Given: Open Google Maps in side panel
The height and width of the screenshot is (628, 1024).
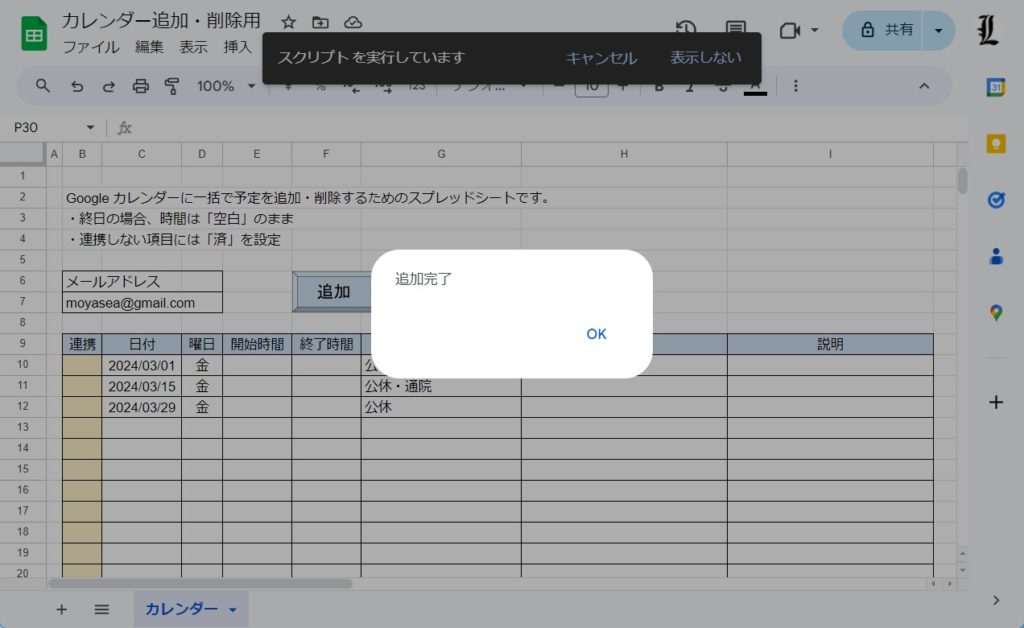Looking at the screenshot, I should (x=995, y=313).
